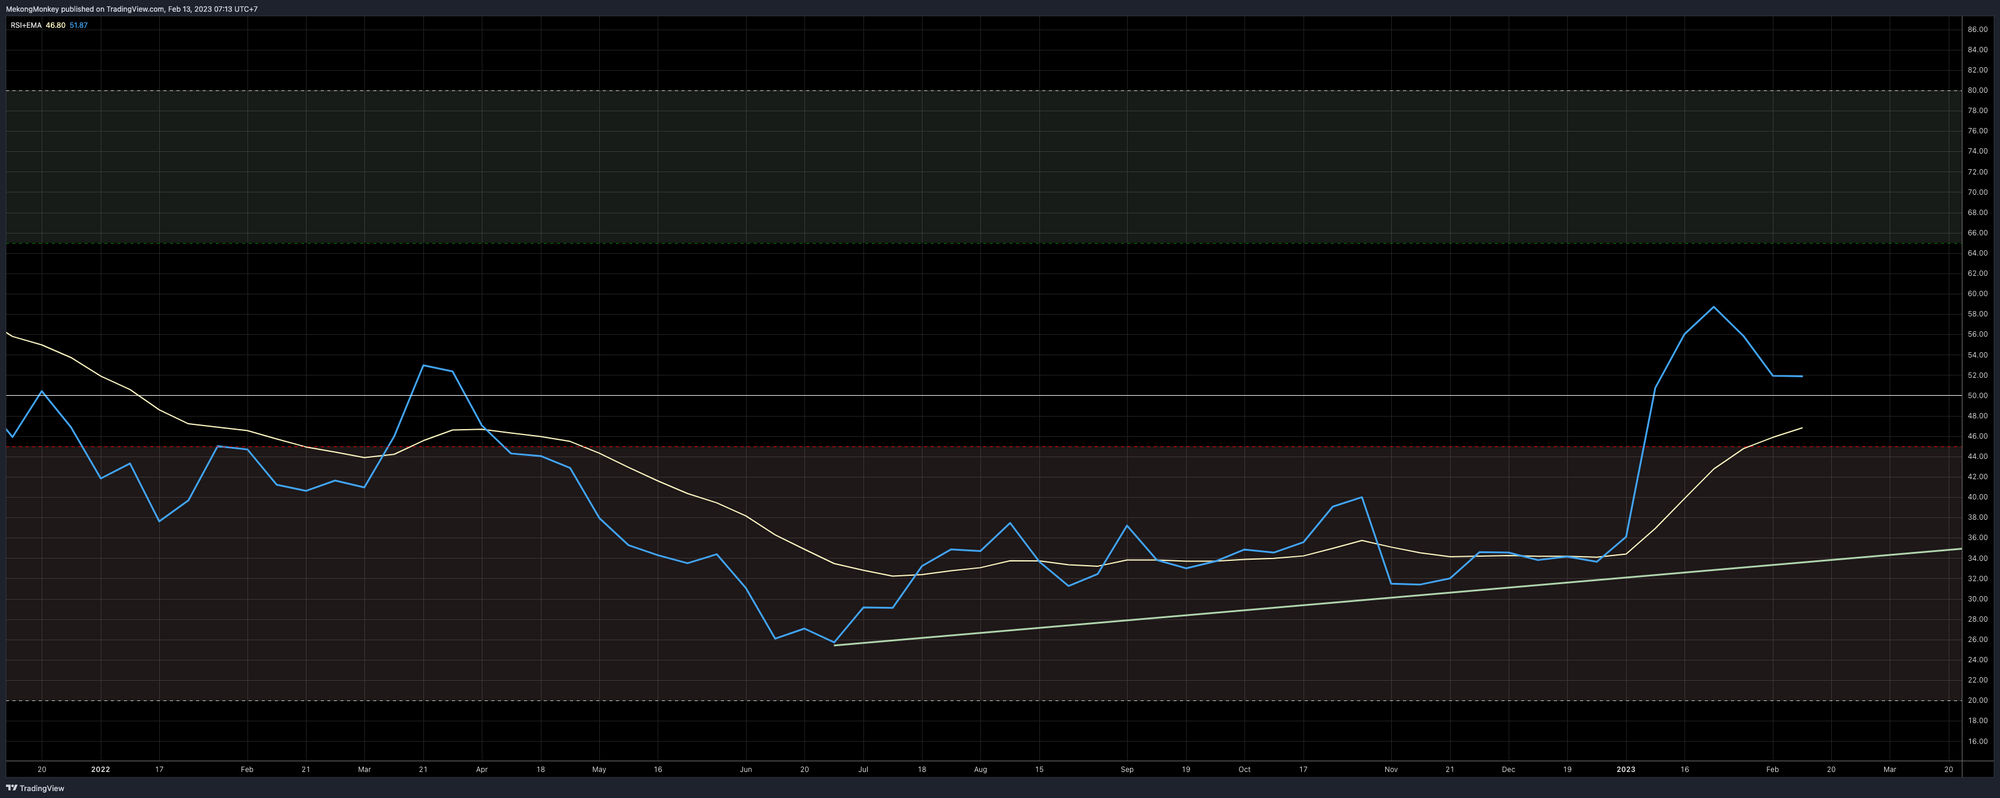
Task: Select the 54.00 value on the price scale
Action: click(1977, 355)
